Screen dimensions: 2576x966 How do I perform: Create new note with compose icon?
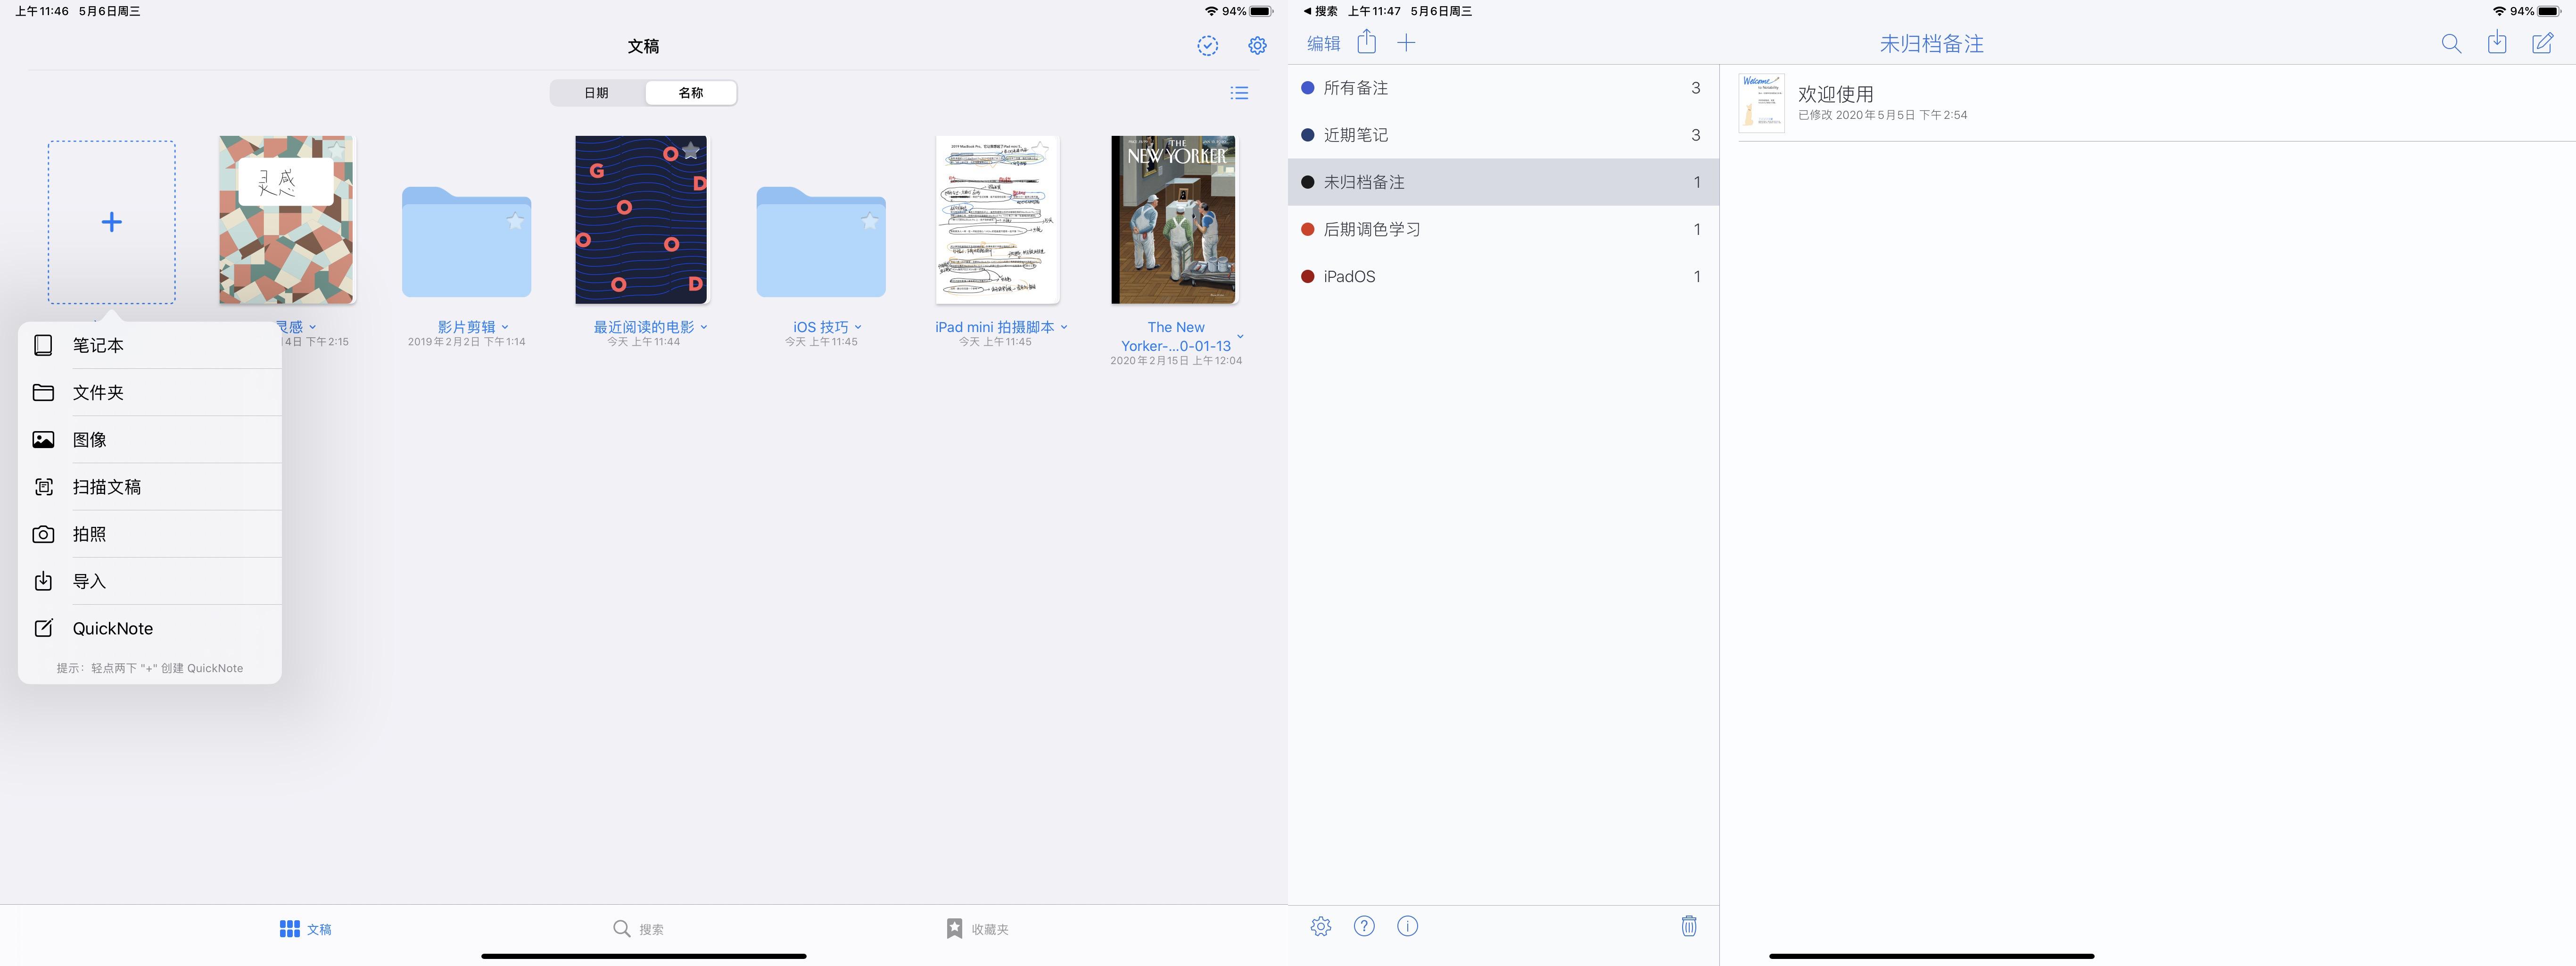click(2542, 43)
